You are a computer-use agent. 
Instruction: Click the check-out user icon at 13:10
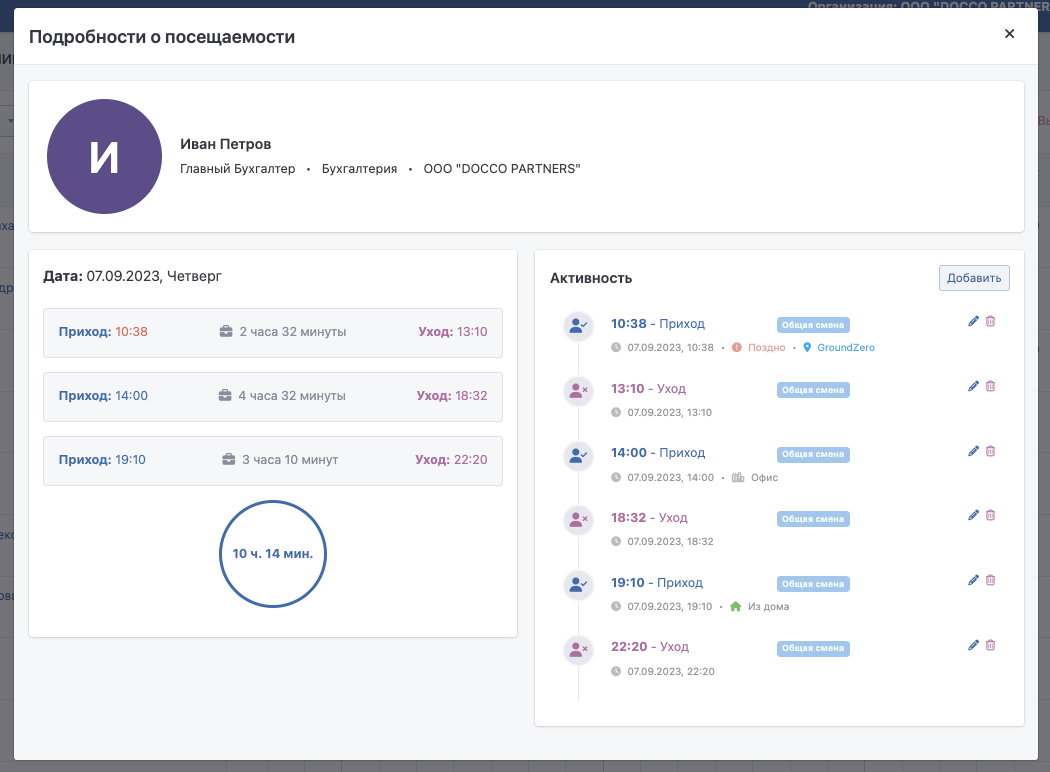click(578, 391)
